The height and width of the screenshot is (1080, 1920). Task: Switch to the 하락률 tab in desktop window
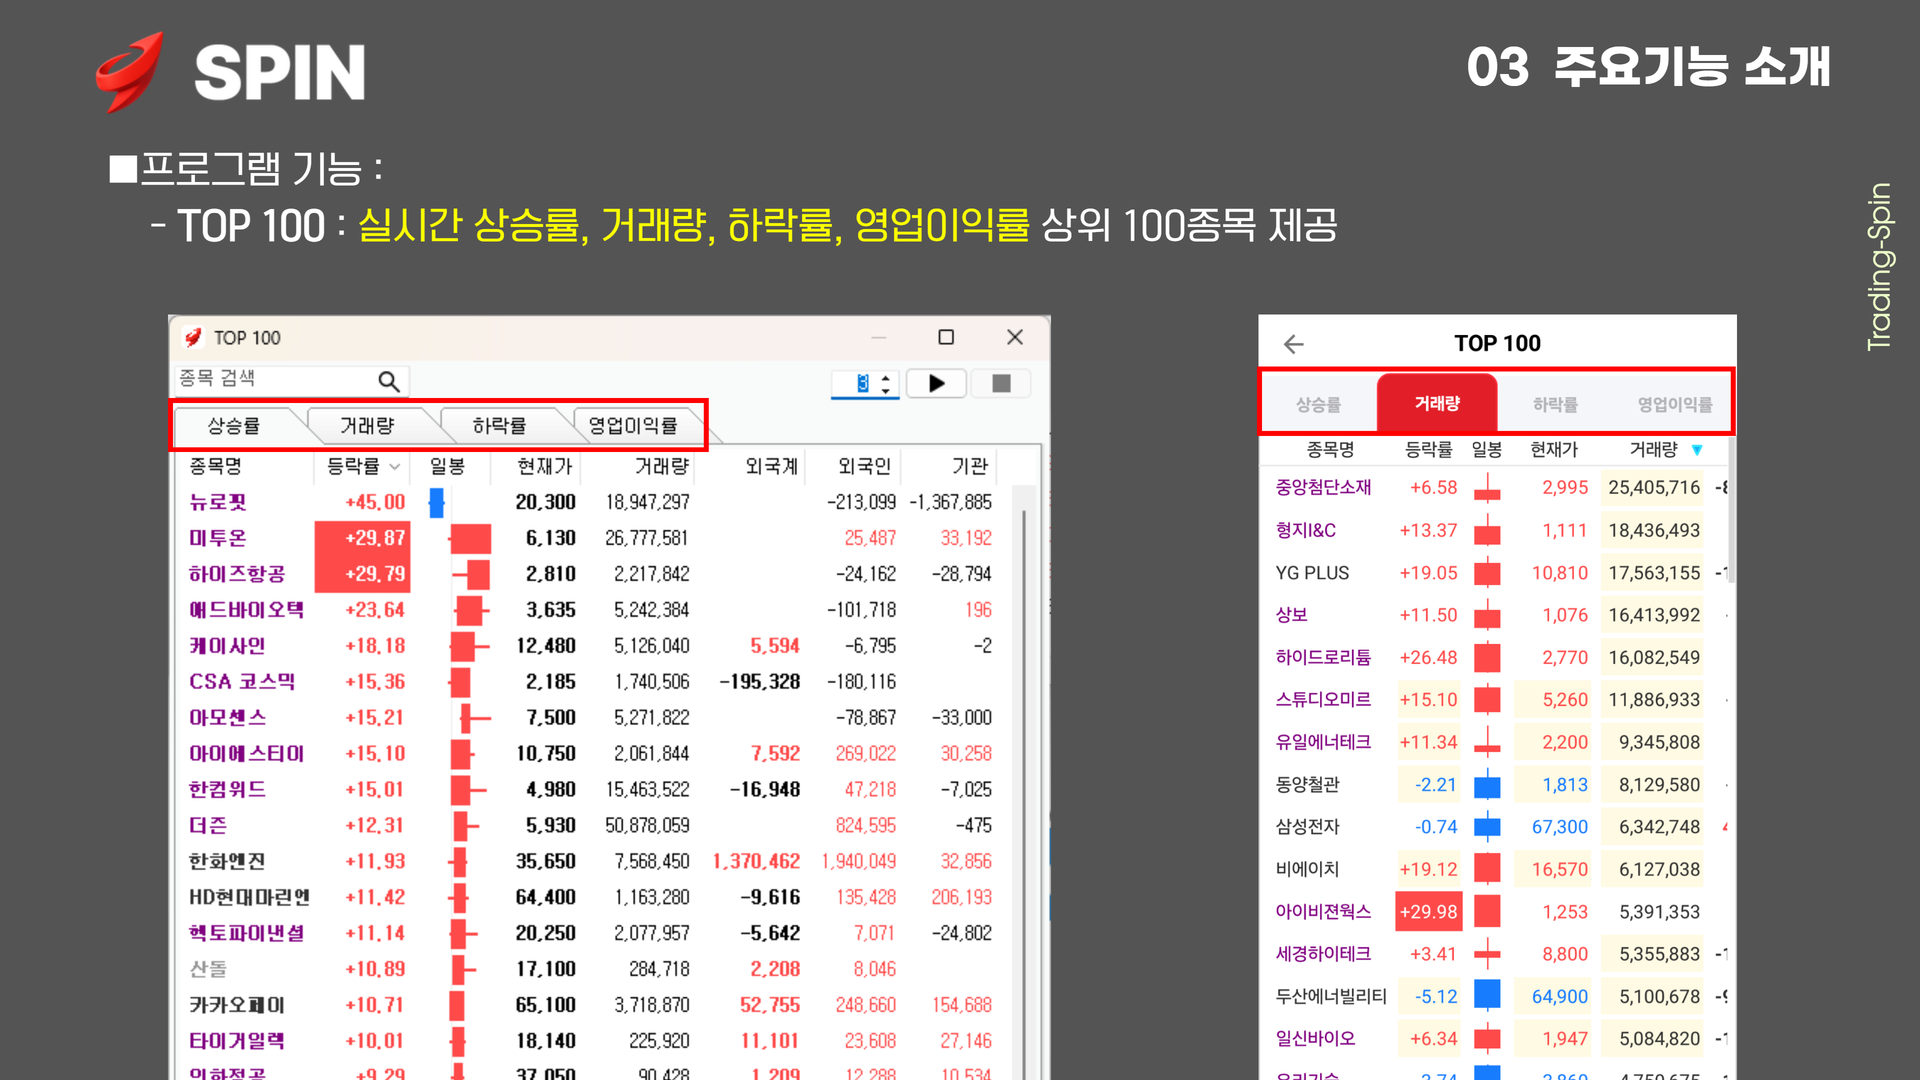tap(499, 426)
